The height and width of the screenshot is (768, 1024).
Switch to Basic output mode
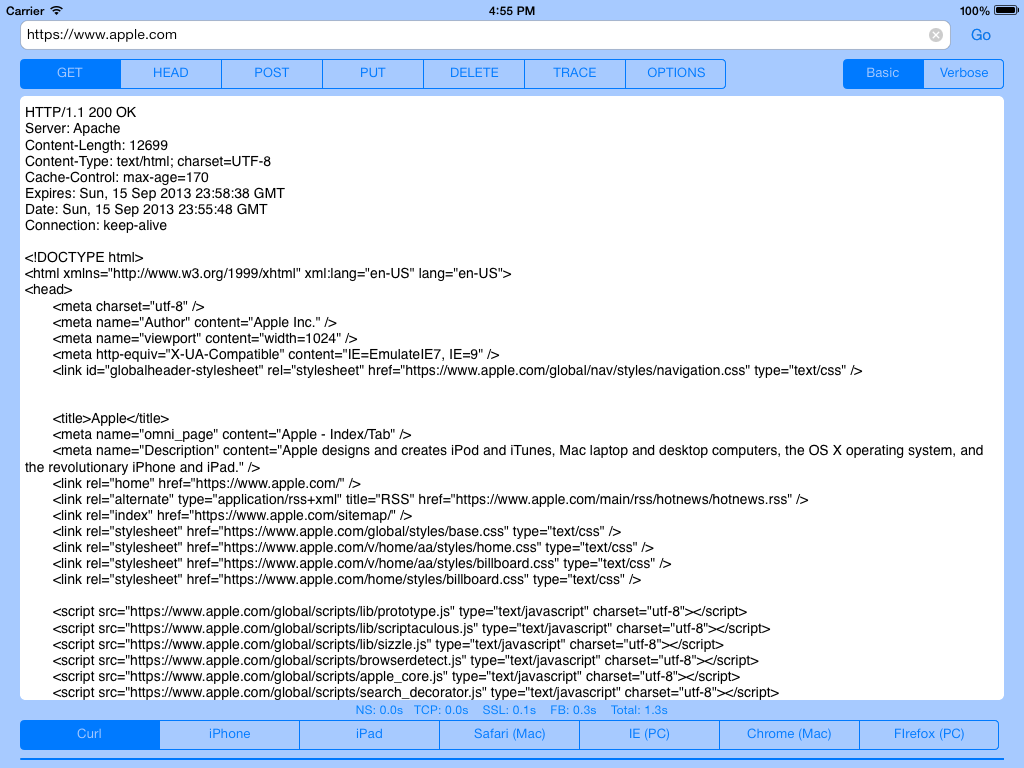[x=883, y=73]
